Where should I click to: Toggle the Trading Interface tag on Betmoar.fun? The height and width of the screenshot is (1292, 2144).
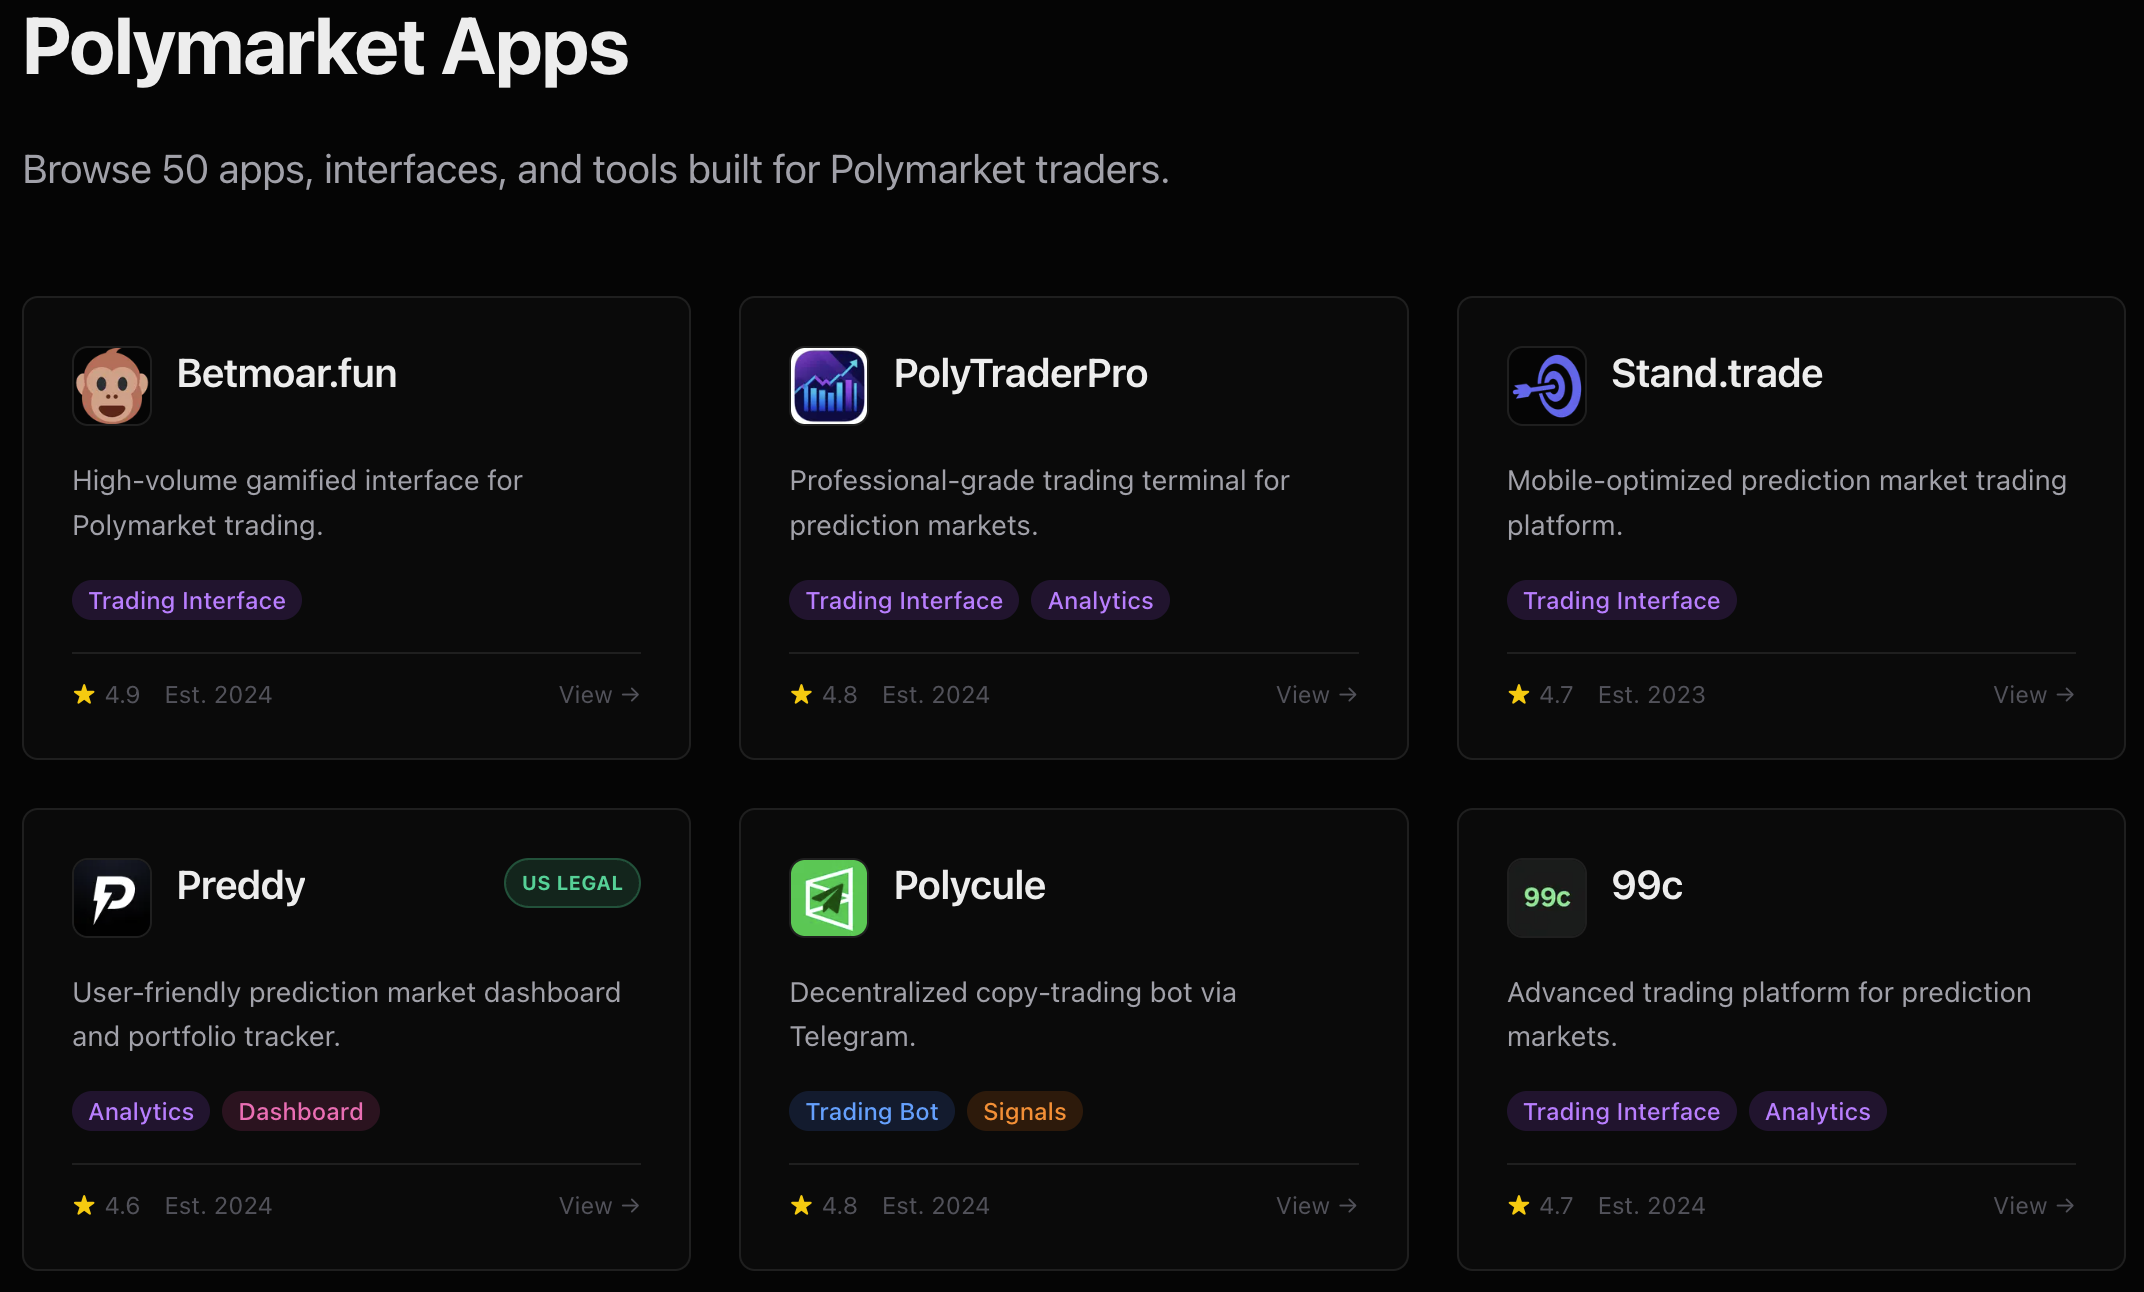tap(186, 600)
